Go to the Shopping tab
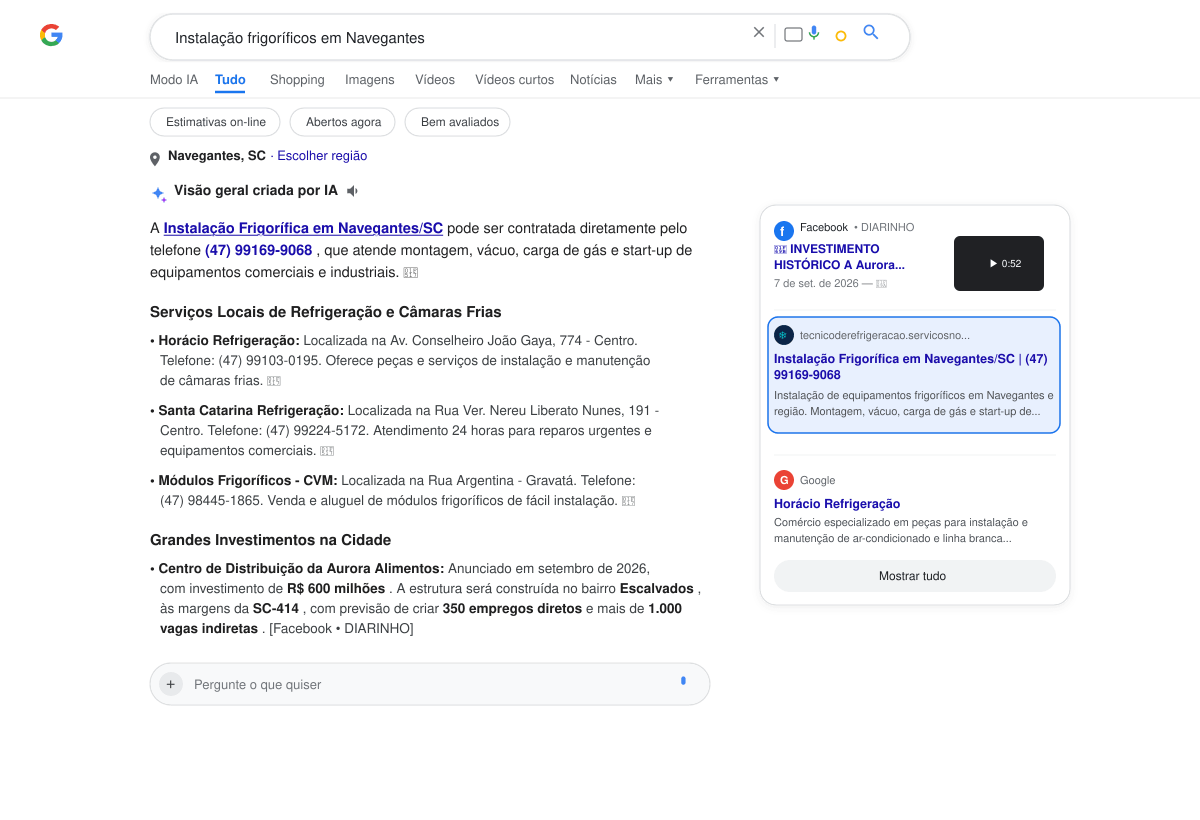The image size is (1200, 820). click(x=297, y=79)
